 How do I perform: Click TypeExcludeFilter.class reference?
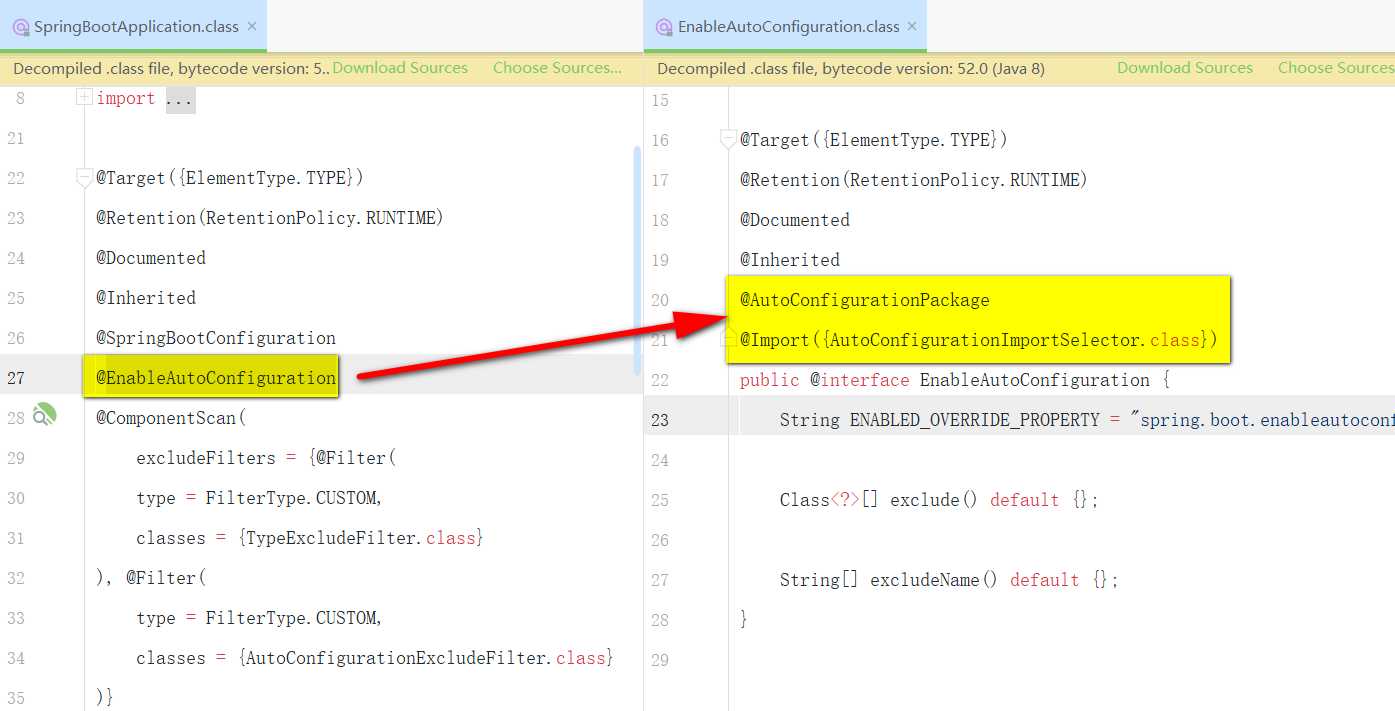tap(360, 538)
